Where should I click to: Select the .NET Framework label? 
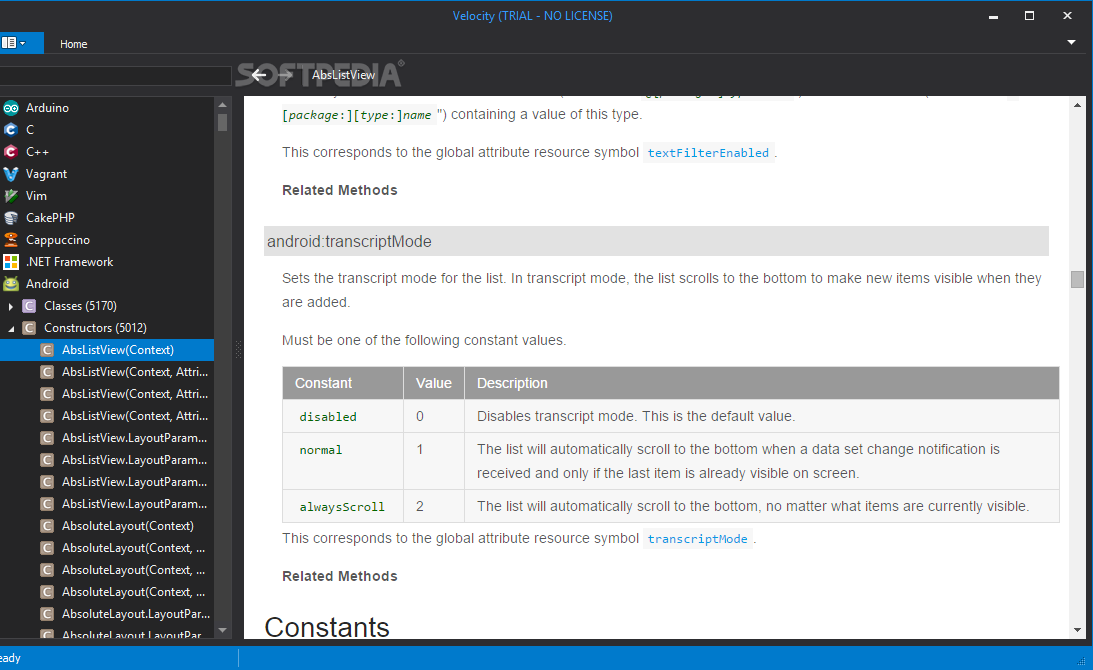(x=70, y=261)
